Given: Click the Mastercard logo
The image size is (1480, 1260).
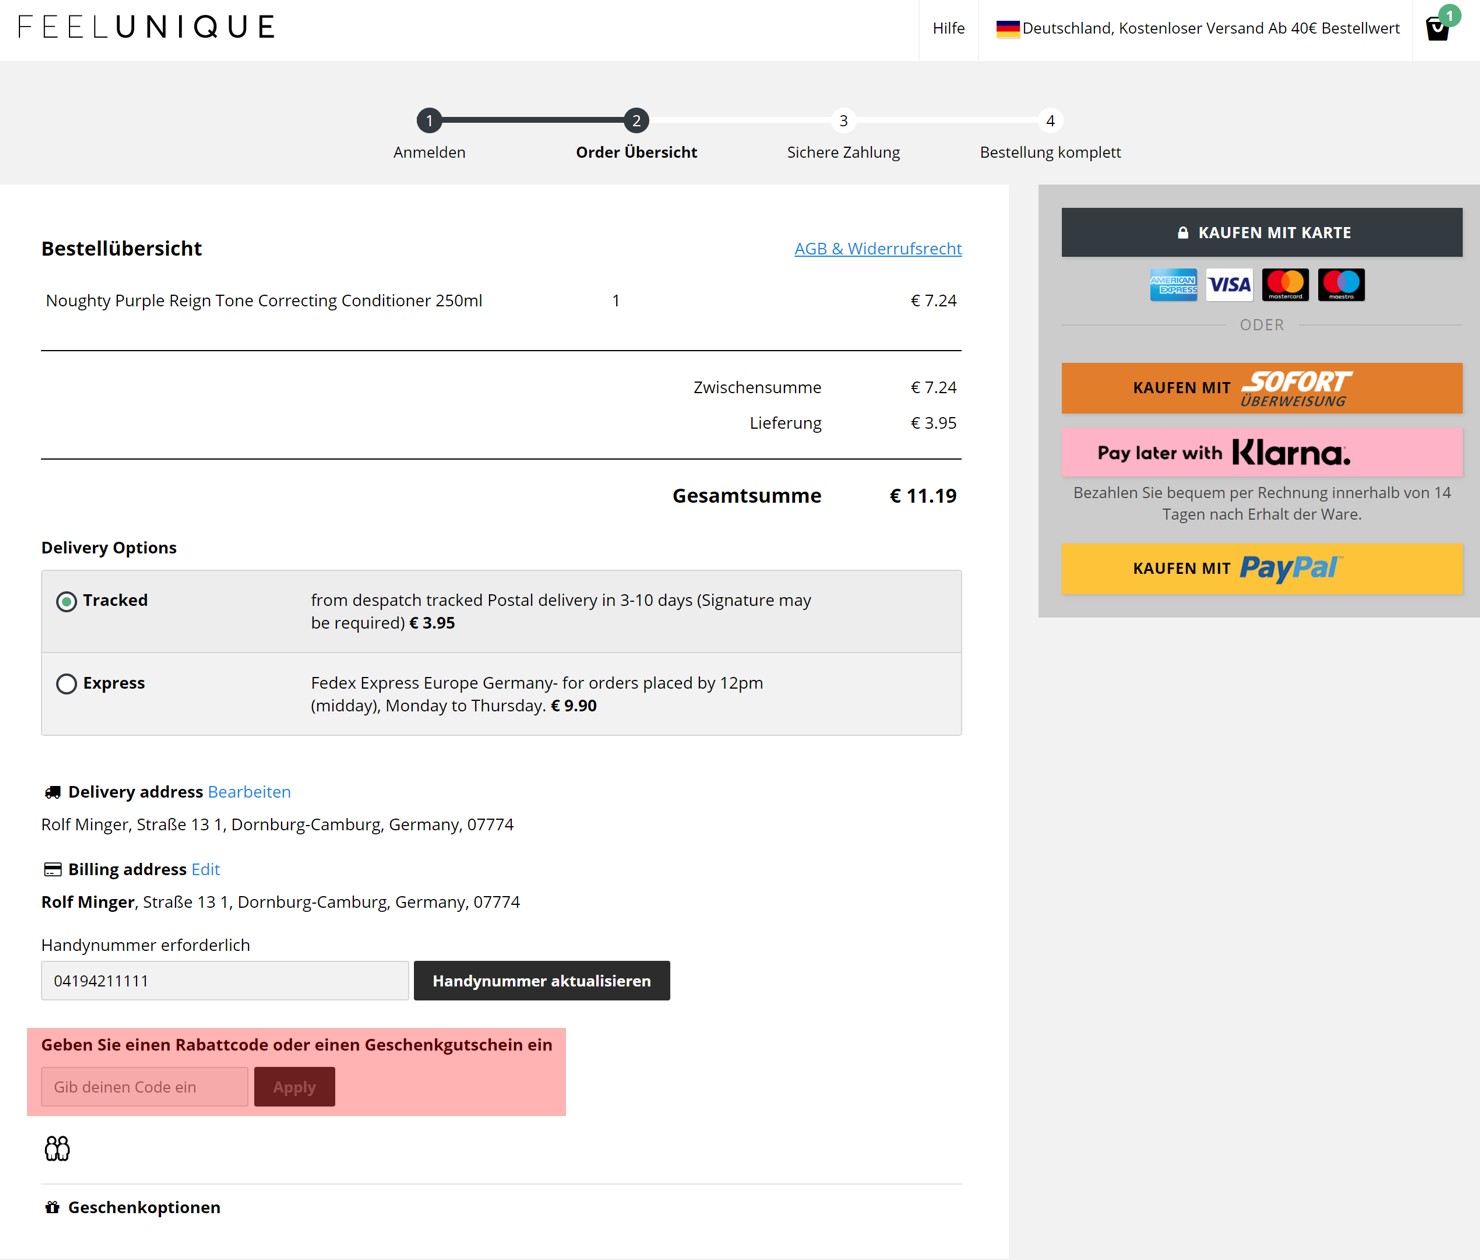Looking at the screenshot, I should [1285, 285].
